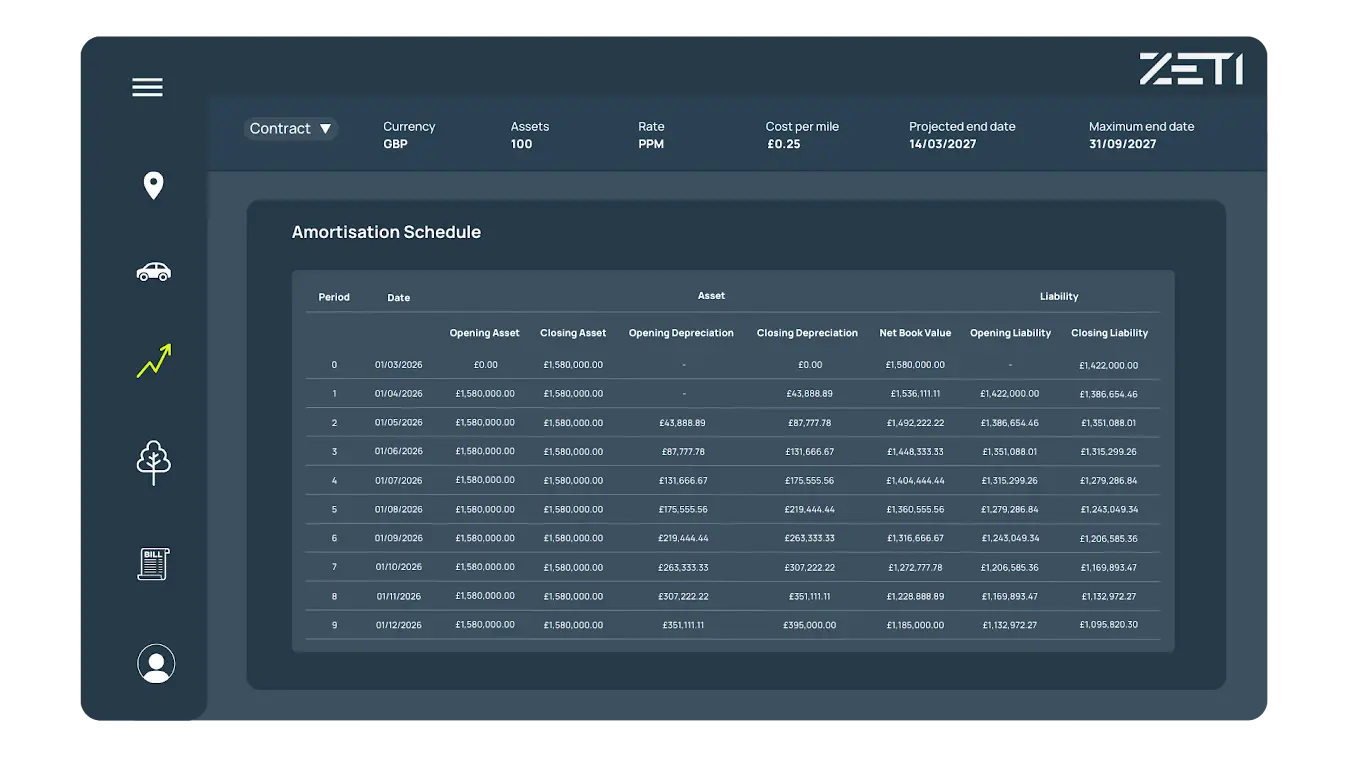Select the Net Book Value column header
The height and width of the screenshot is (758, 1348).
[915, 333]
